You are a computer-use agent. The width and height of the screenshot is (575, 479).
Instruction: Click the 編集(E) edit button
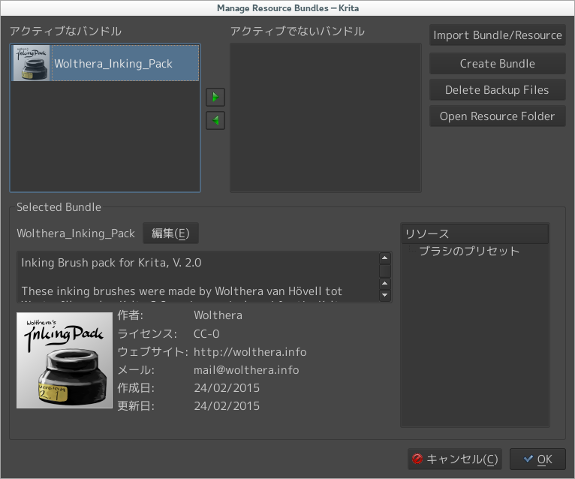171,233
